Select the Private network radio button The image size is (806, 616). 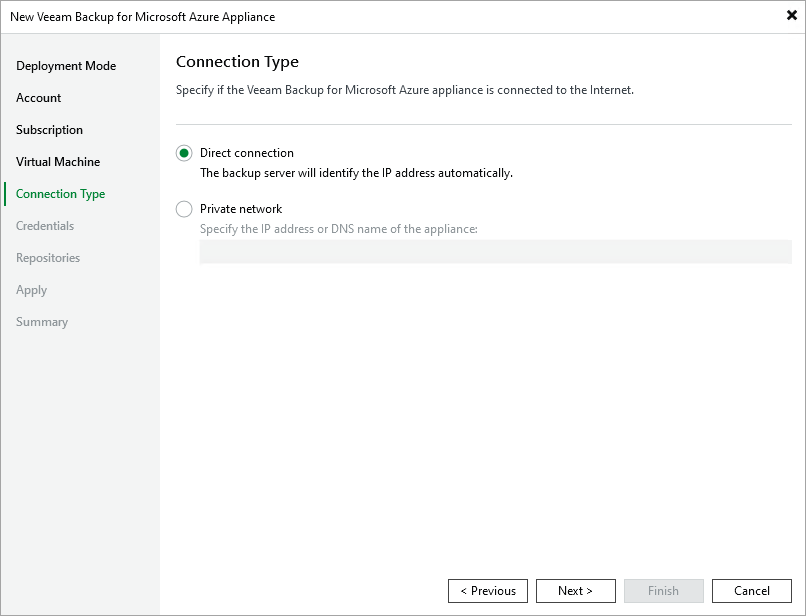(x=183, y=209)
